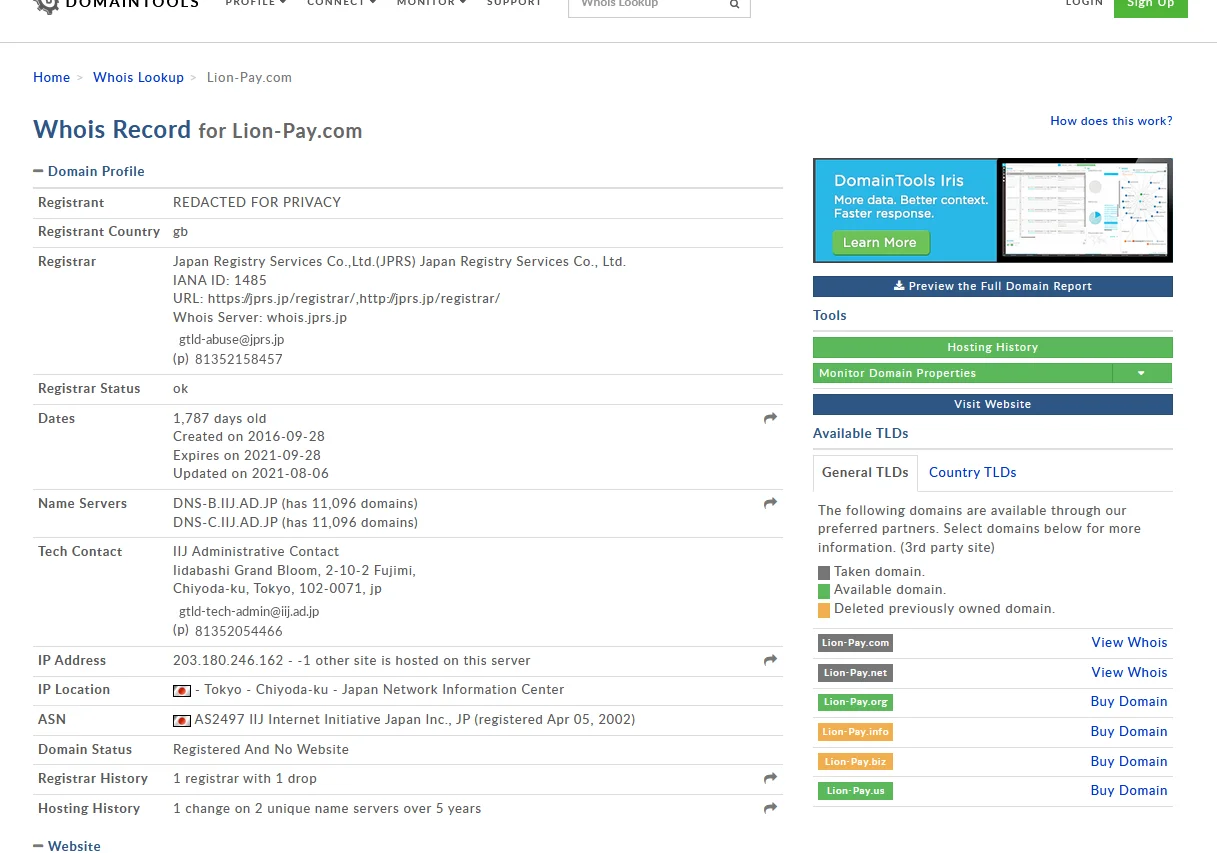Image resolution: width=1217 pixels, height=853 pixels.
Task: Navigate to Home breadcrumb
Action: pos(52,77)
